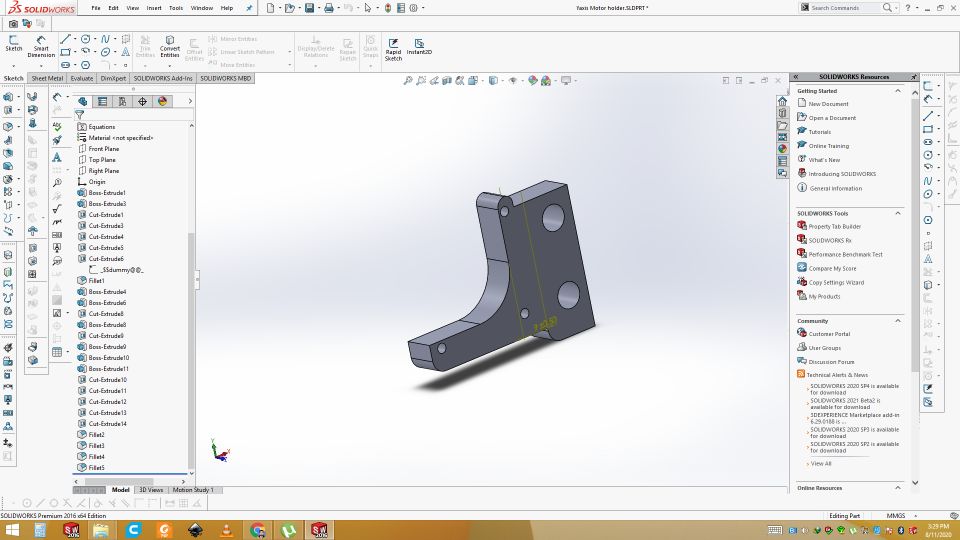Viewport: 960px width, 540px height.
Task: Open Chrome from the Windows taskbar
Action: point(258,530)
